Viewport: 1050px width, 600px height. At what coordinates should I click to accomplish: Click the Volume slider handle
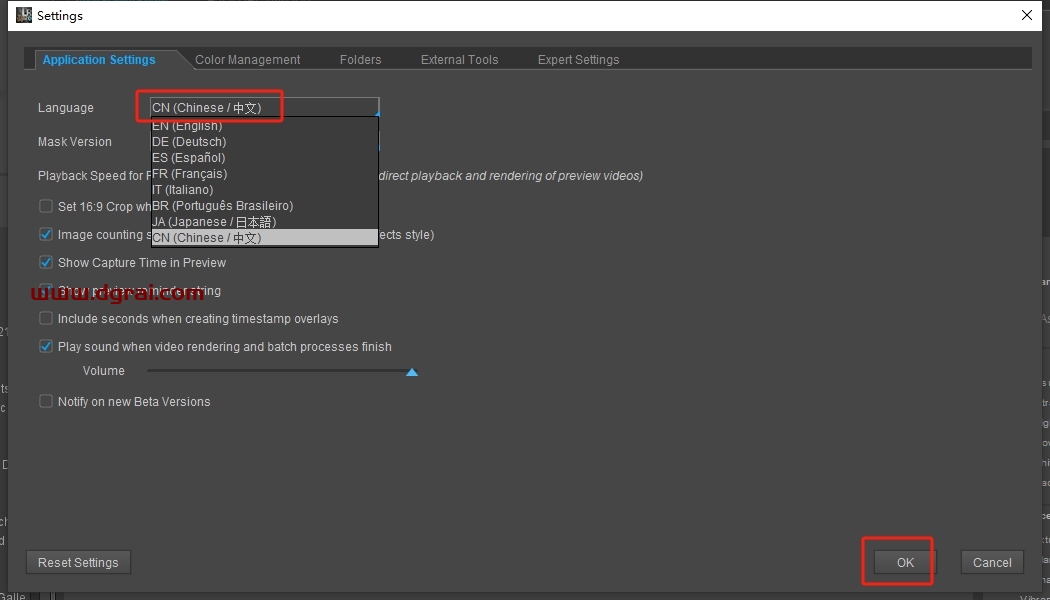tap(411, 372)
